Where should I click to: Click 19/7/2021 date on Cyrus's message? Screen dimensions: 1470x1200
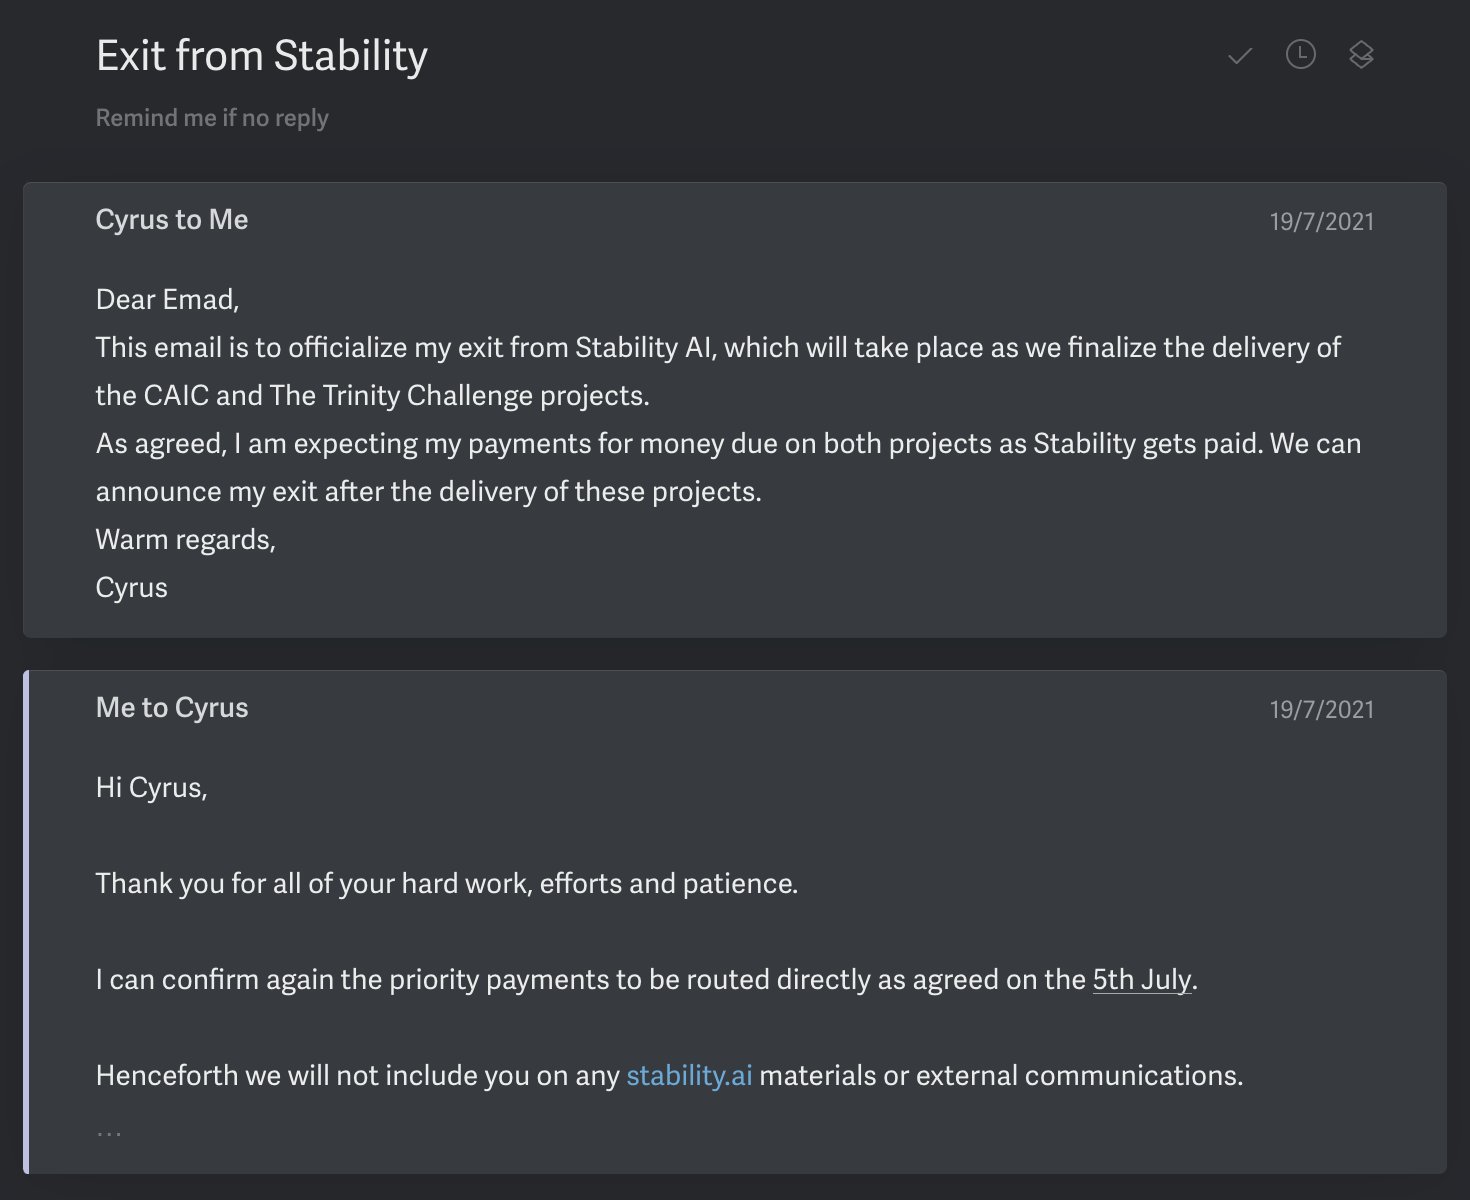click(x=1321, y=221)
